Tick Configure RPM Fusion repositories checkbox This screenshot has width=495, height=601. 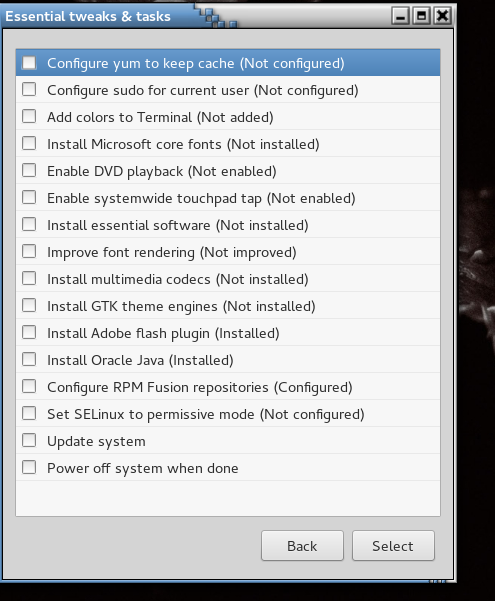[29, 386]
